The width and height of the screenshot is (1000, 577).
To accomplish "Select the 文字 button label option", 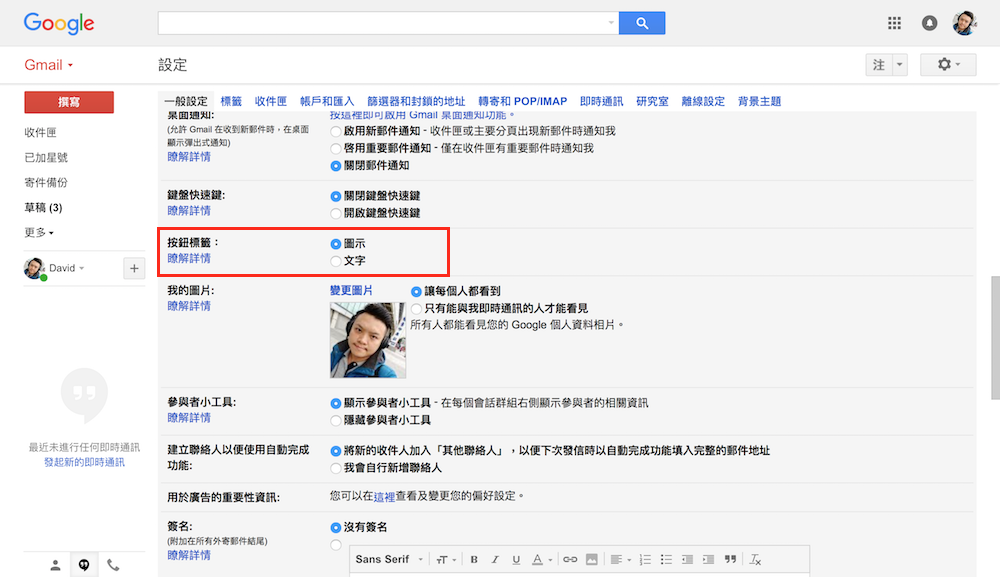I will click(336, 261).
